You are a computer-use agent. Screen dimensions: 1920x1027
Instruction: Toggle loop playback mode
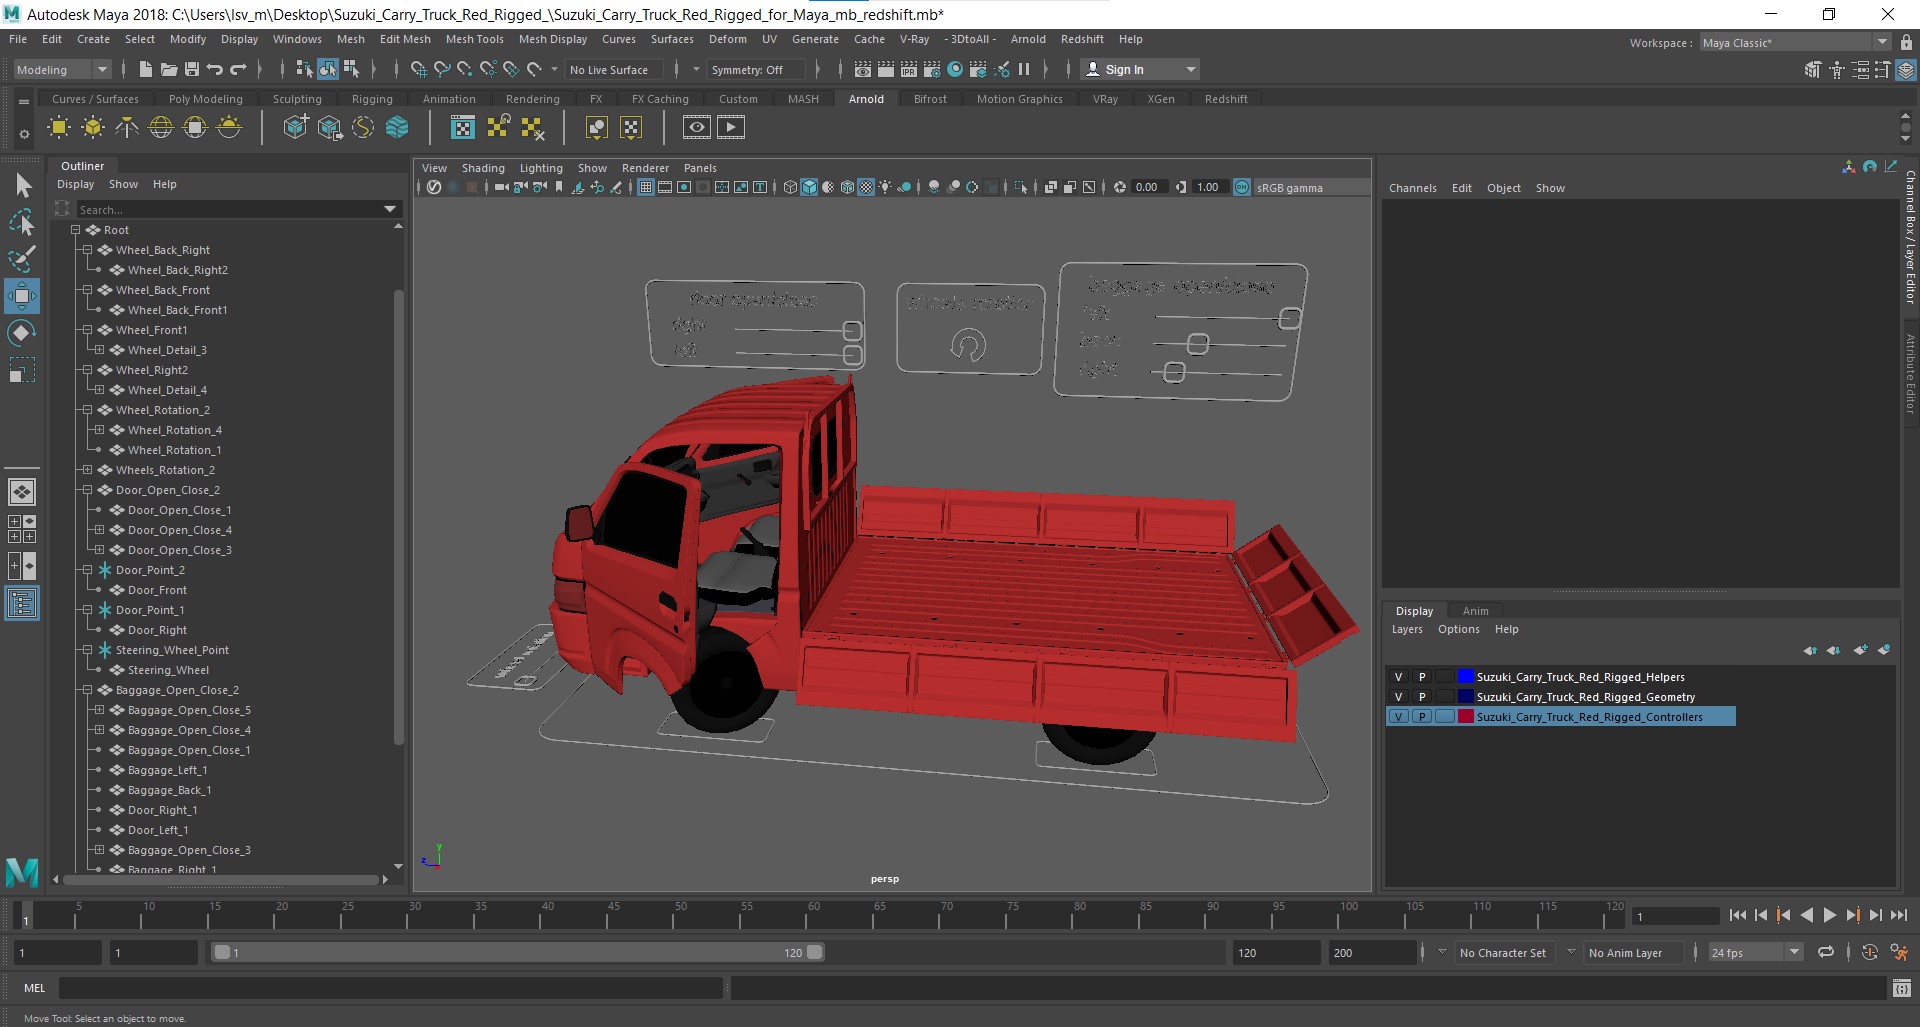1825,952
